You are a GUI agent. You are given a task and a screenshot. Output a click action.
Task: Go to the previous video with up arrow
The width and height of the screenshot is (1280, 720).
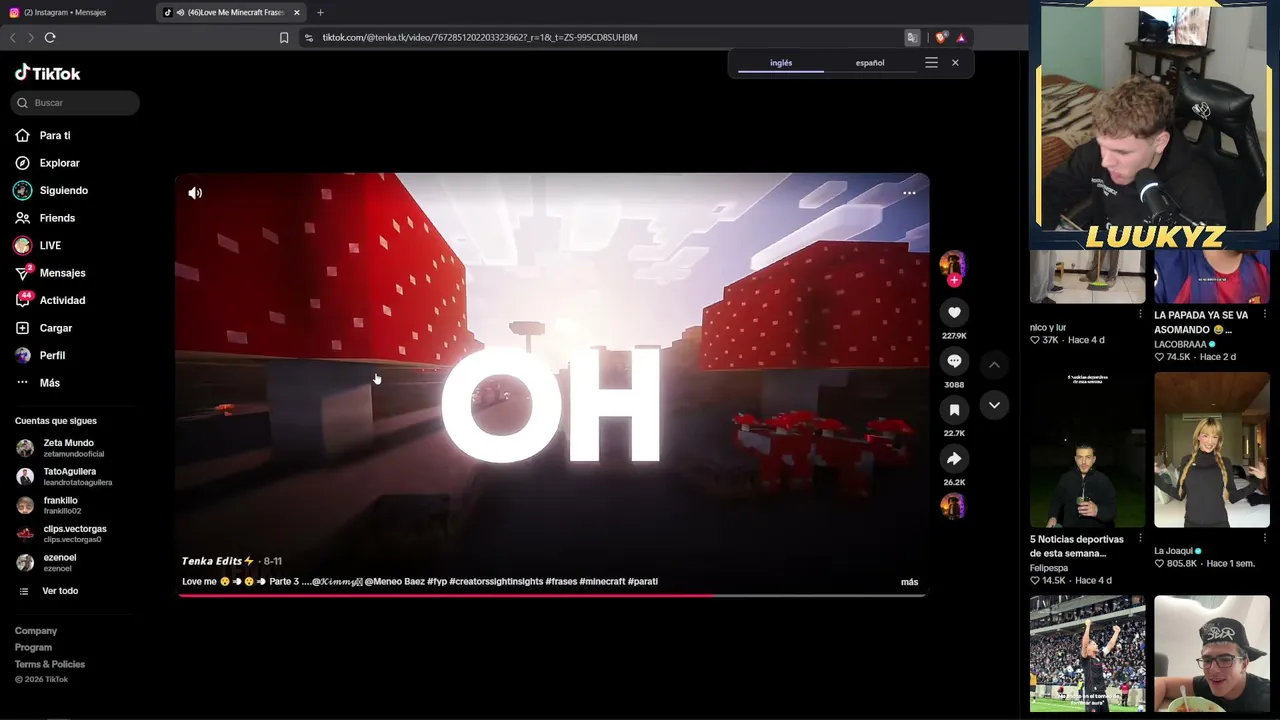point(994,365)
